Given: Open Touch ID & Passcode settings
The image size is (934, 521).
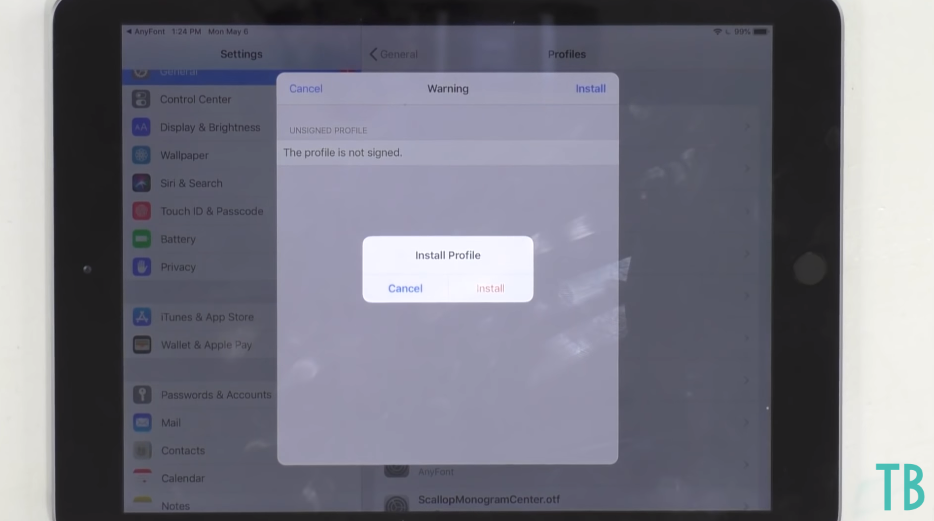Looking at the screenshot, I should coord(200,211).
